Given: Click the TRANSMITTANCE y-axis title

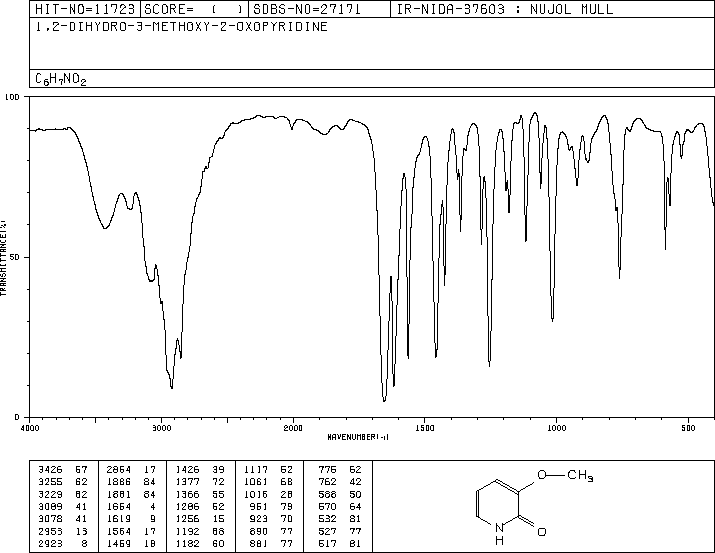Looking at the screenshot, I should click(x=3, y=258).
